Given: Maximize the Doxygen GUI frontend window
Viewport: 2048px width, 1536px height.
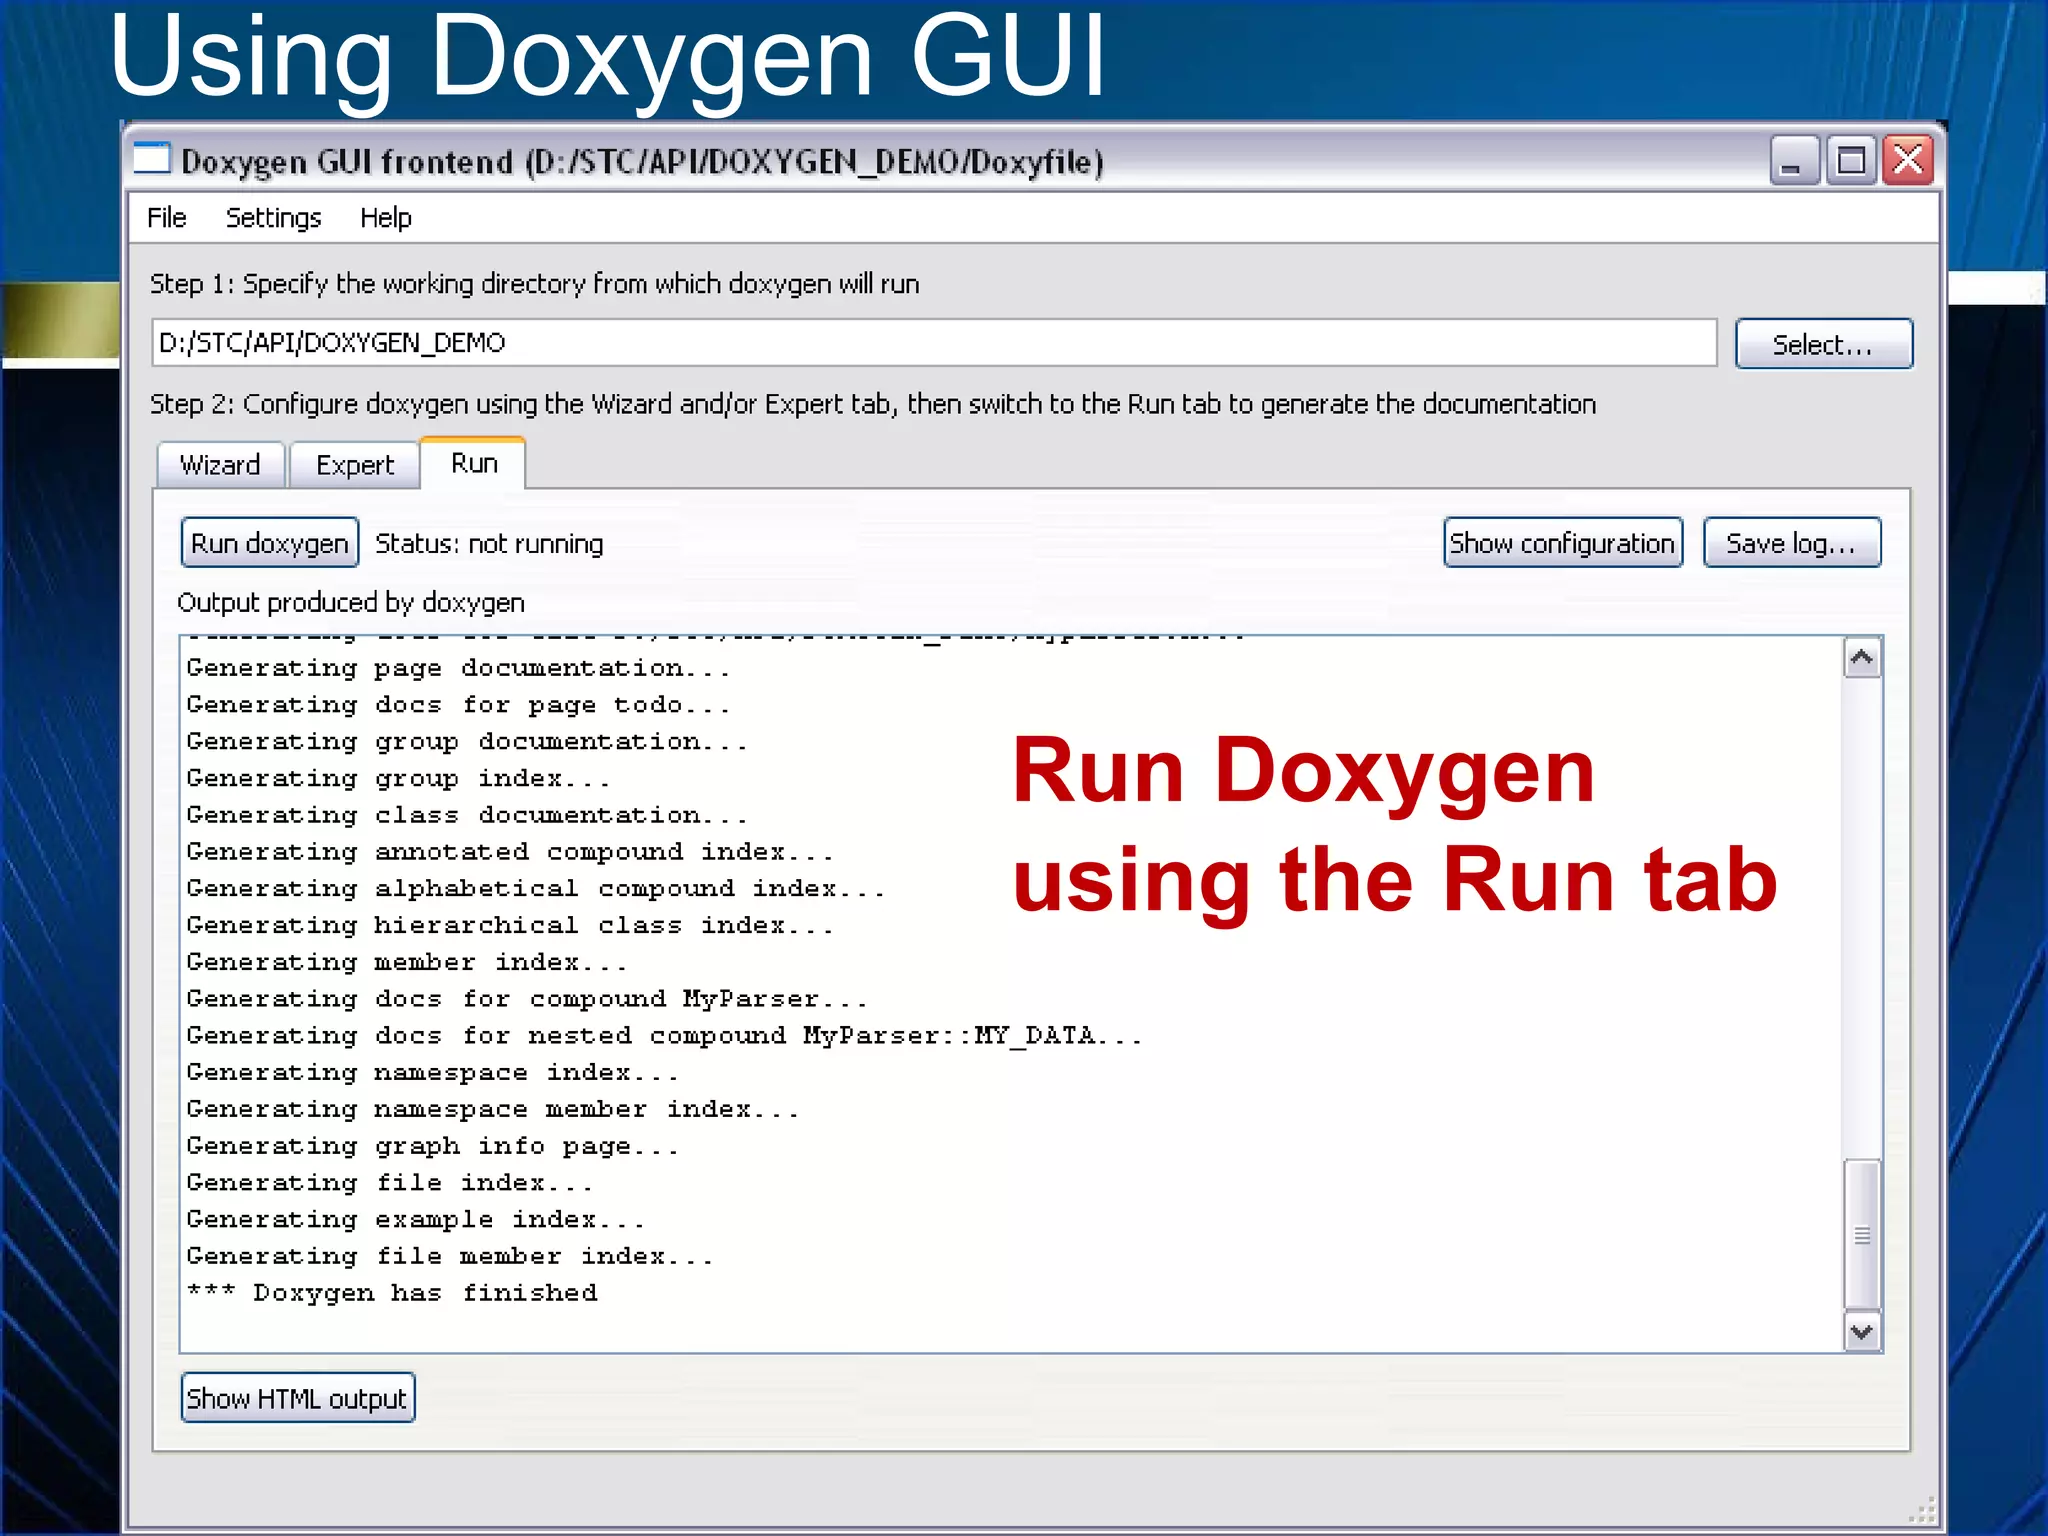Looking at the screenshot, I should [x=1851, y=161].
